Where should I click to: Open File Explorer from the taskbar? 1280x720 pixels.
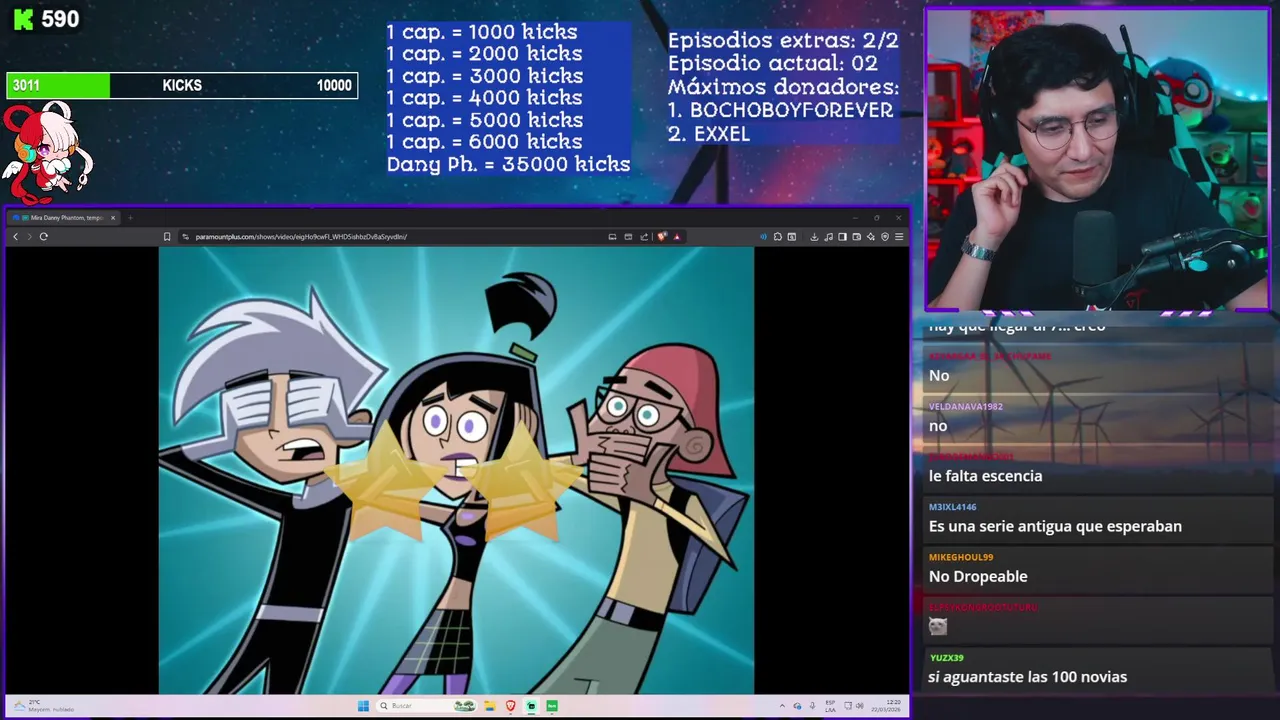click(490, 706)
